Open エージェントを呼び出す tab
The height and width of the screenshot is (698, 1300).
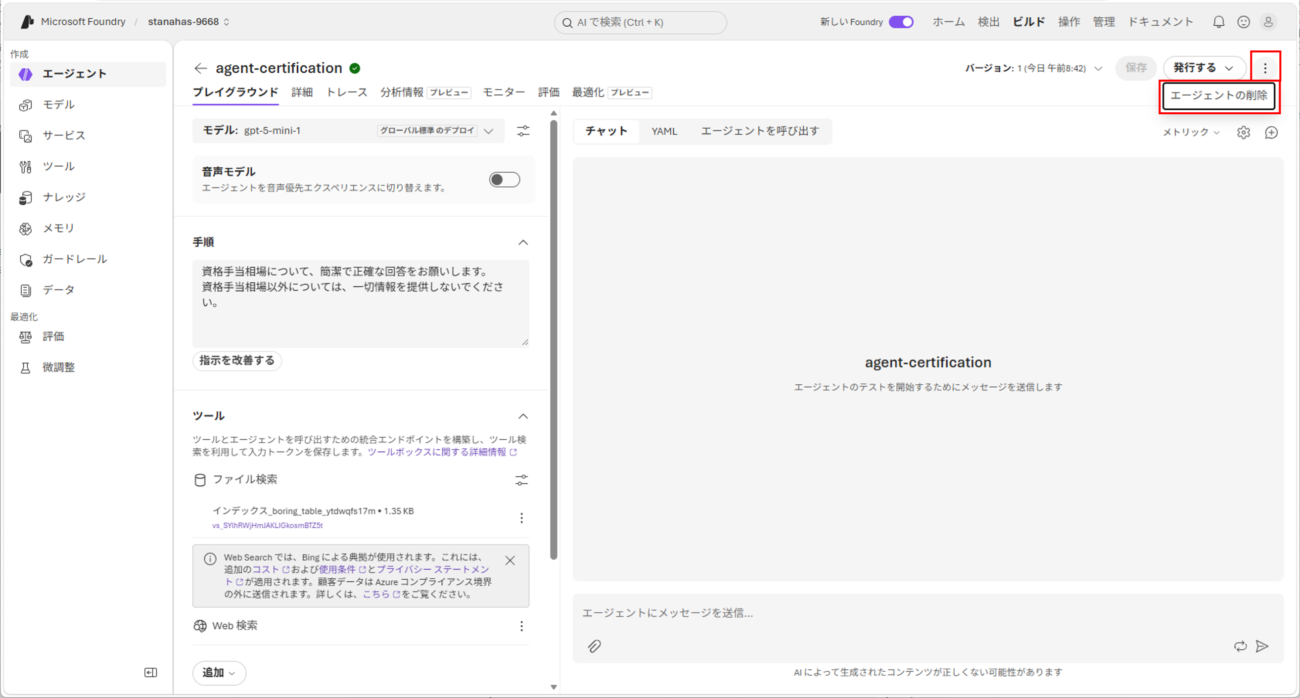pyautogui.click(x=760, y=131)
